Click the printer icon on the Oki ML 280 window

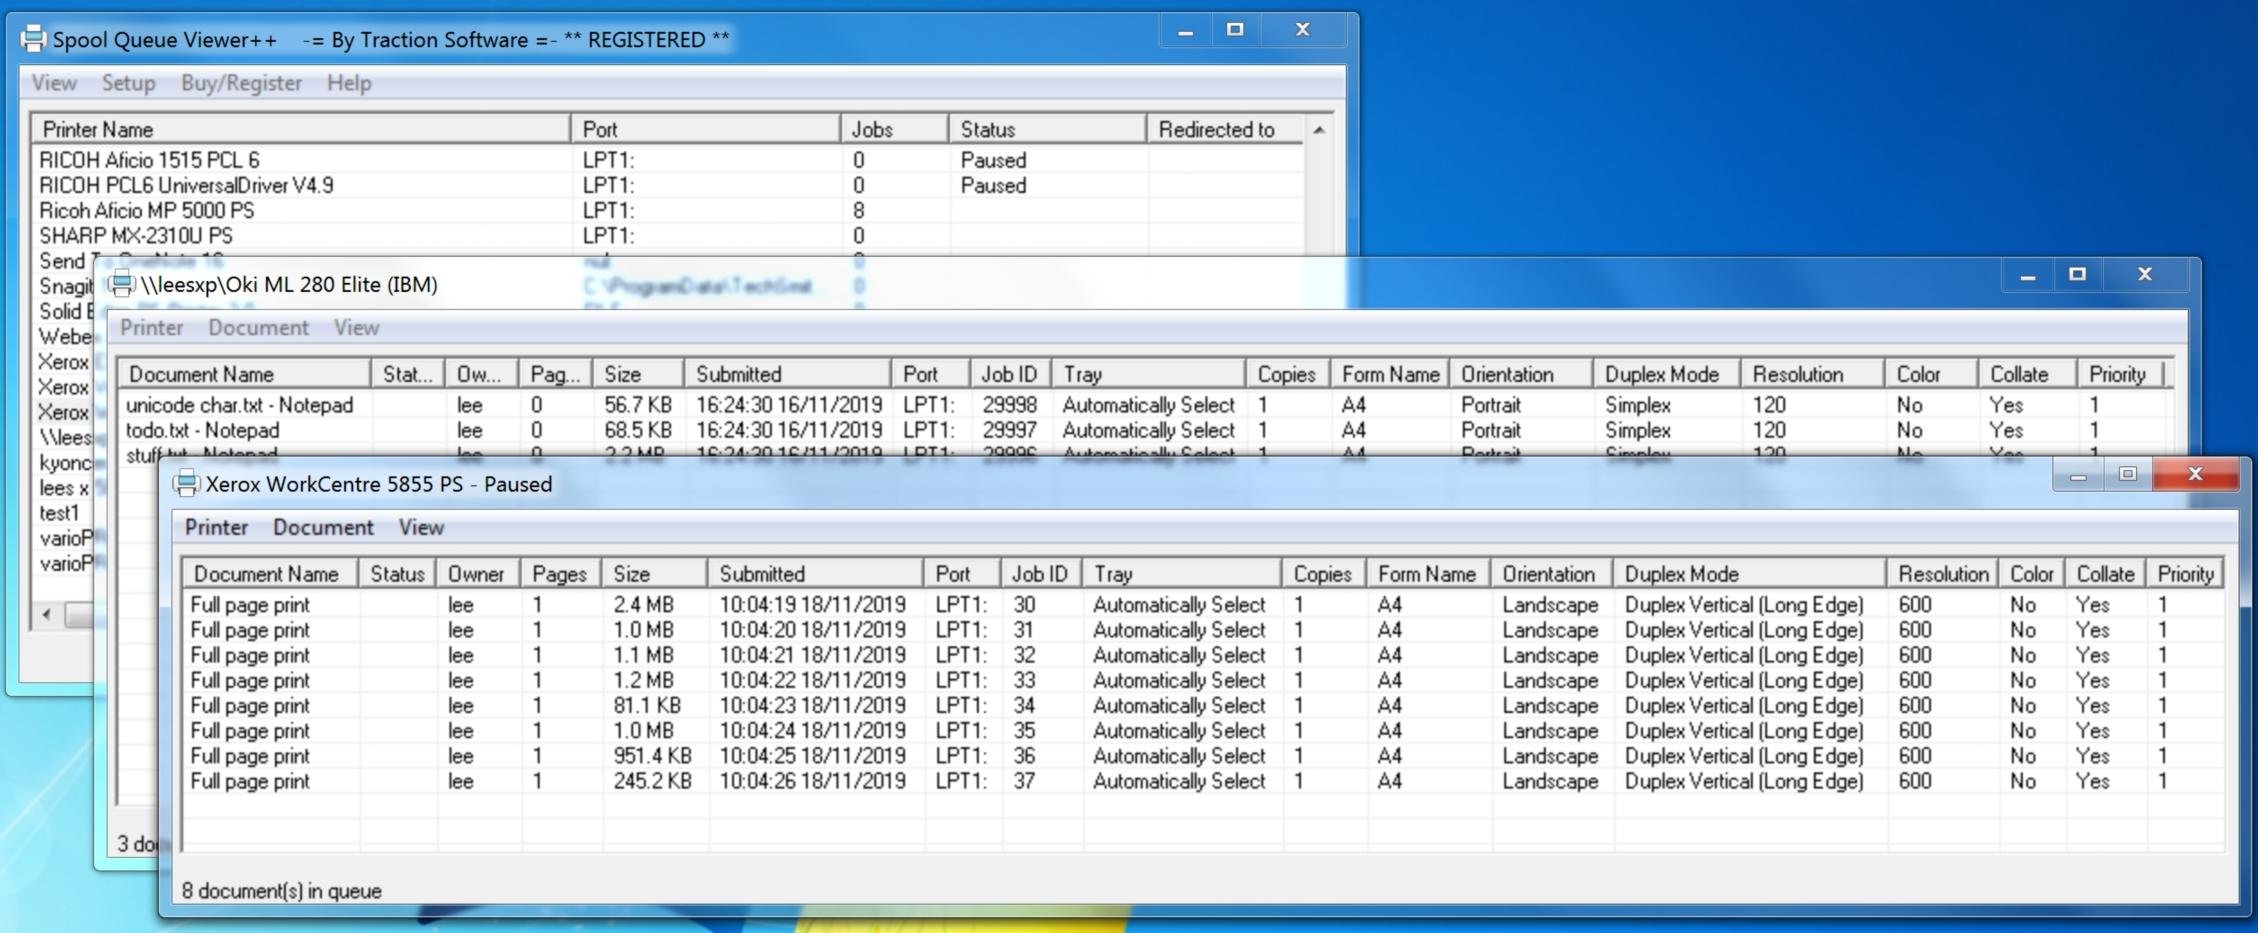coord(120,284)
